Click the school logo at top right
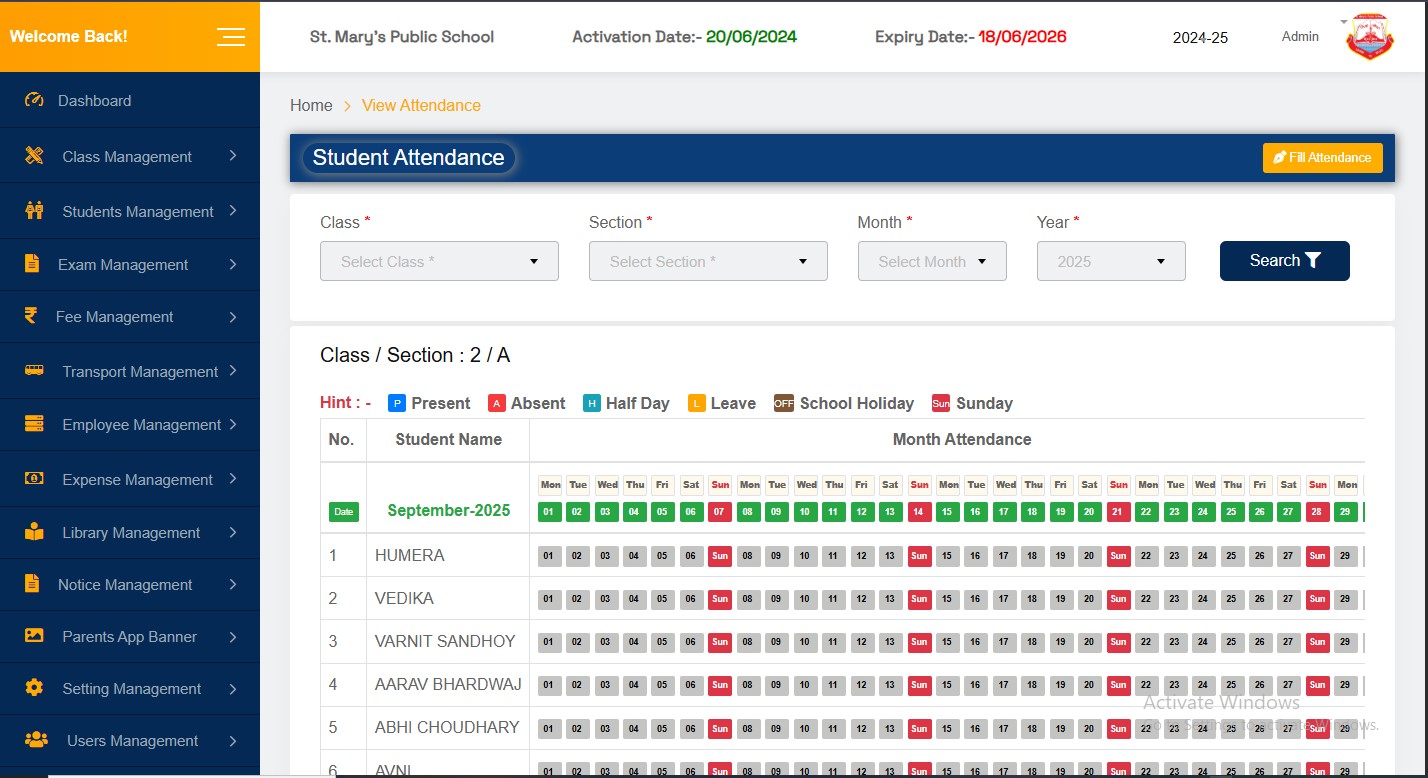This screenshot has width=1428, height=778. [x=1369, y=36]
